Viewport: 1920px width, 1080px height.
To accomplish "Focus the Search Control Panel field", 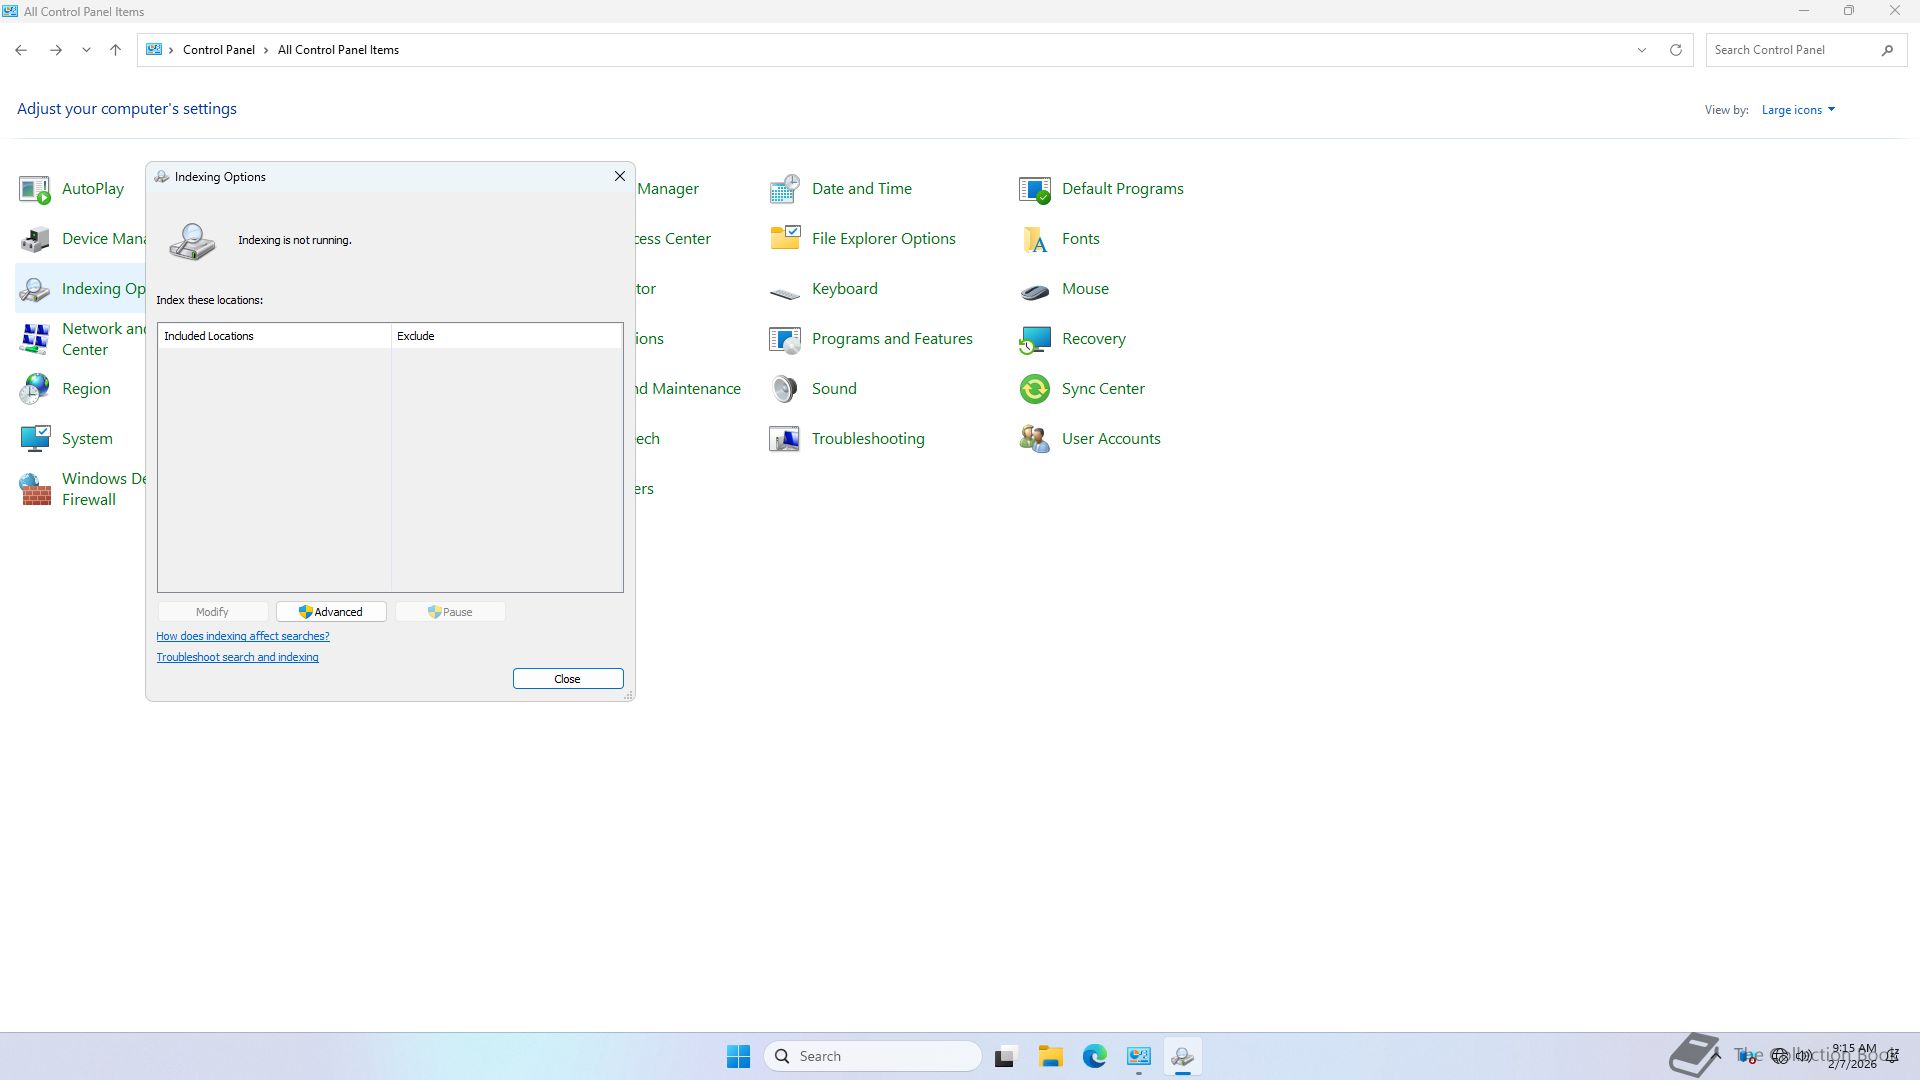I will pyautogui.click(x=1793, y=50).
